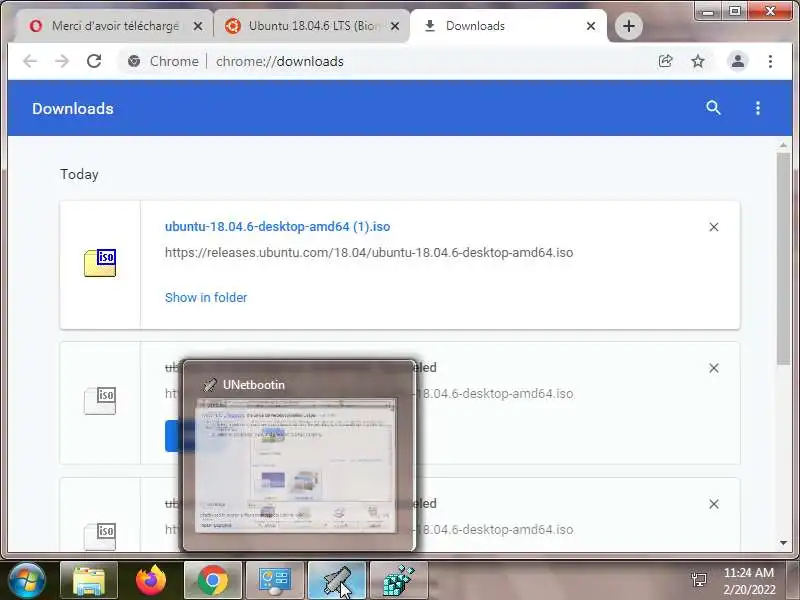
Task: Open a new tab with the plus button
Action: click(629, 26)
